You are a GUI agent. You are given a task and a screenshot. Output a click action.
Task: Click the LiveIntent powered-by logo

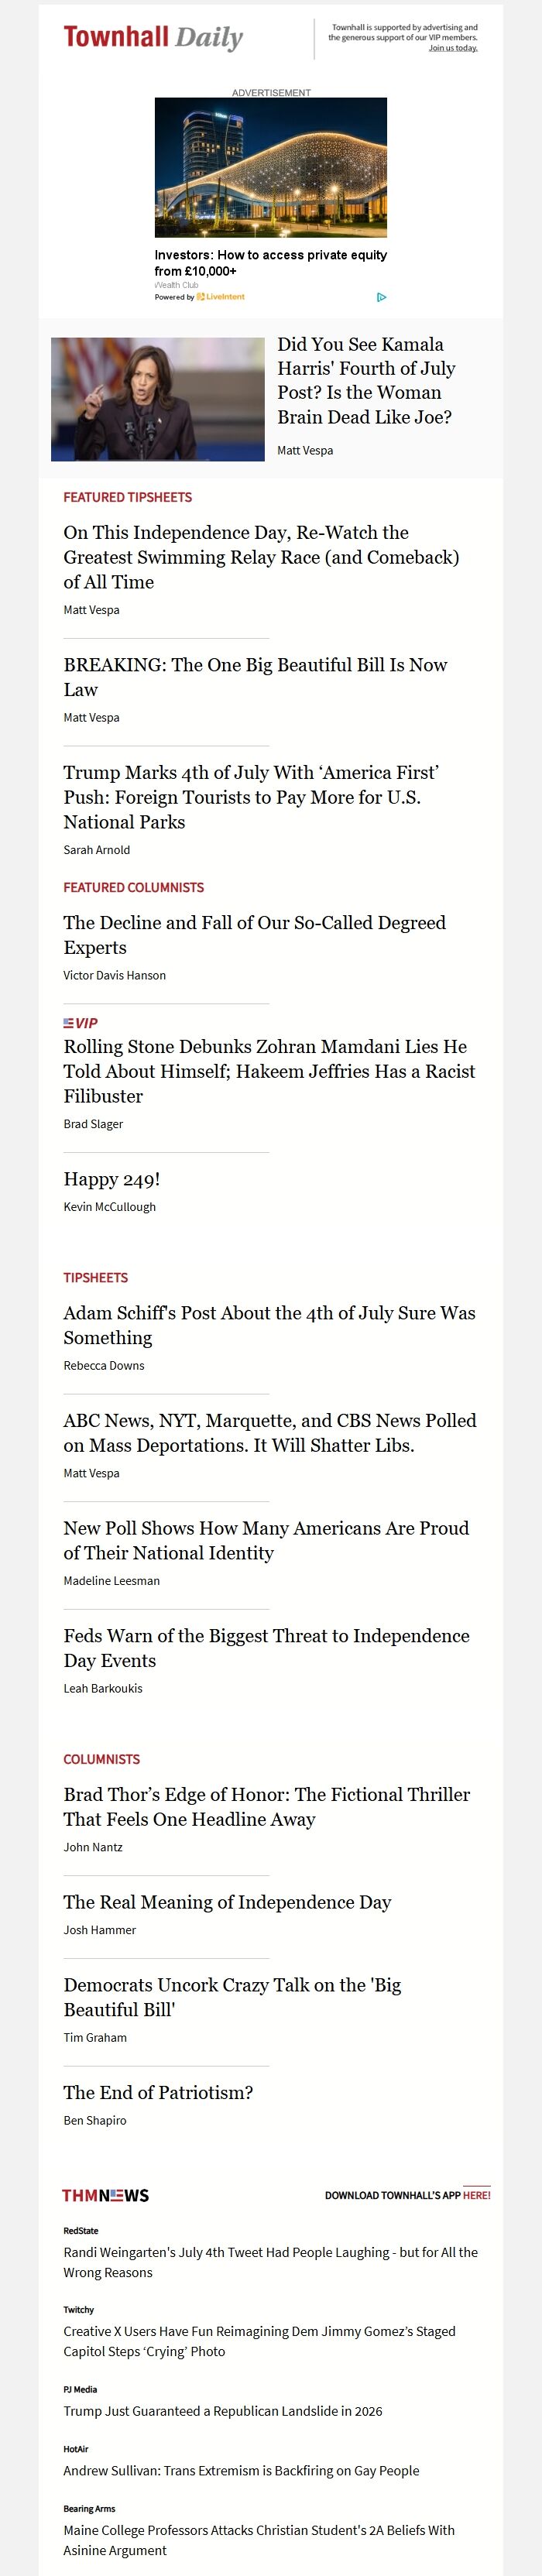[x=220, y=297]
